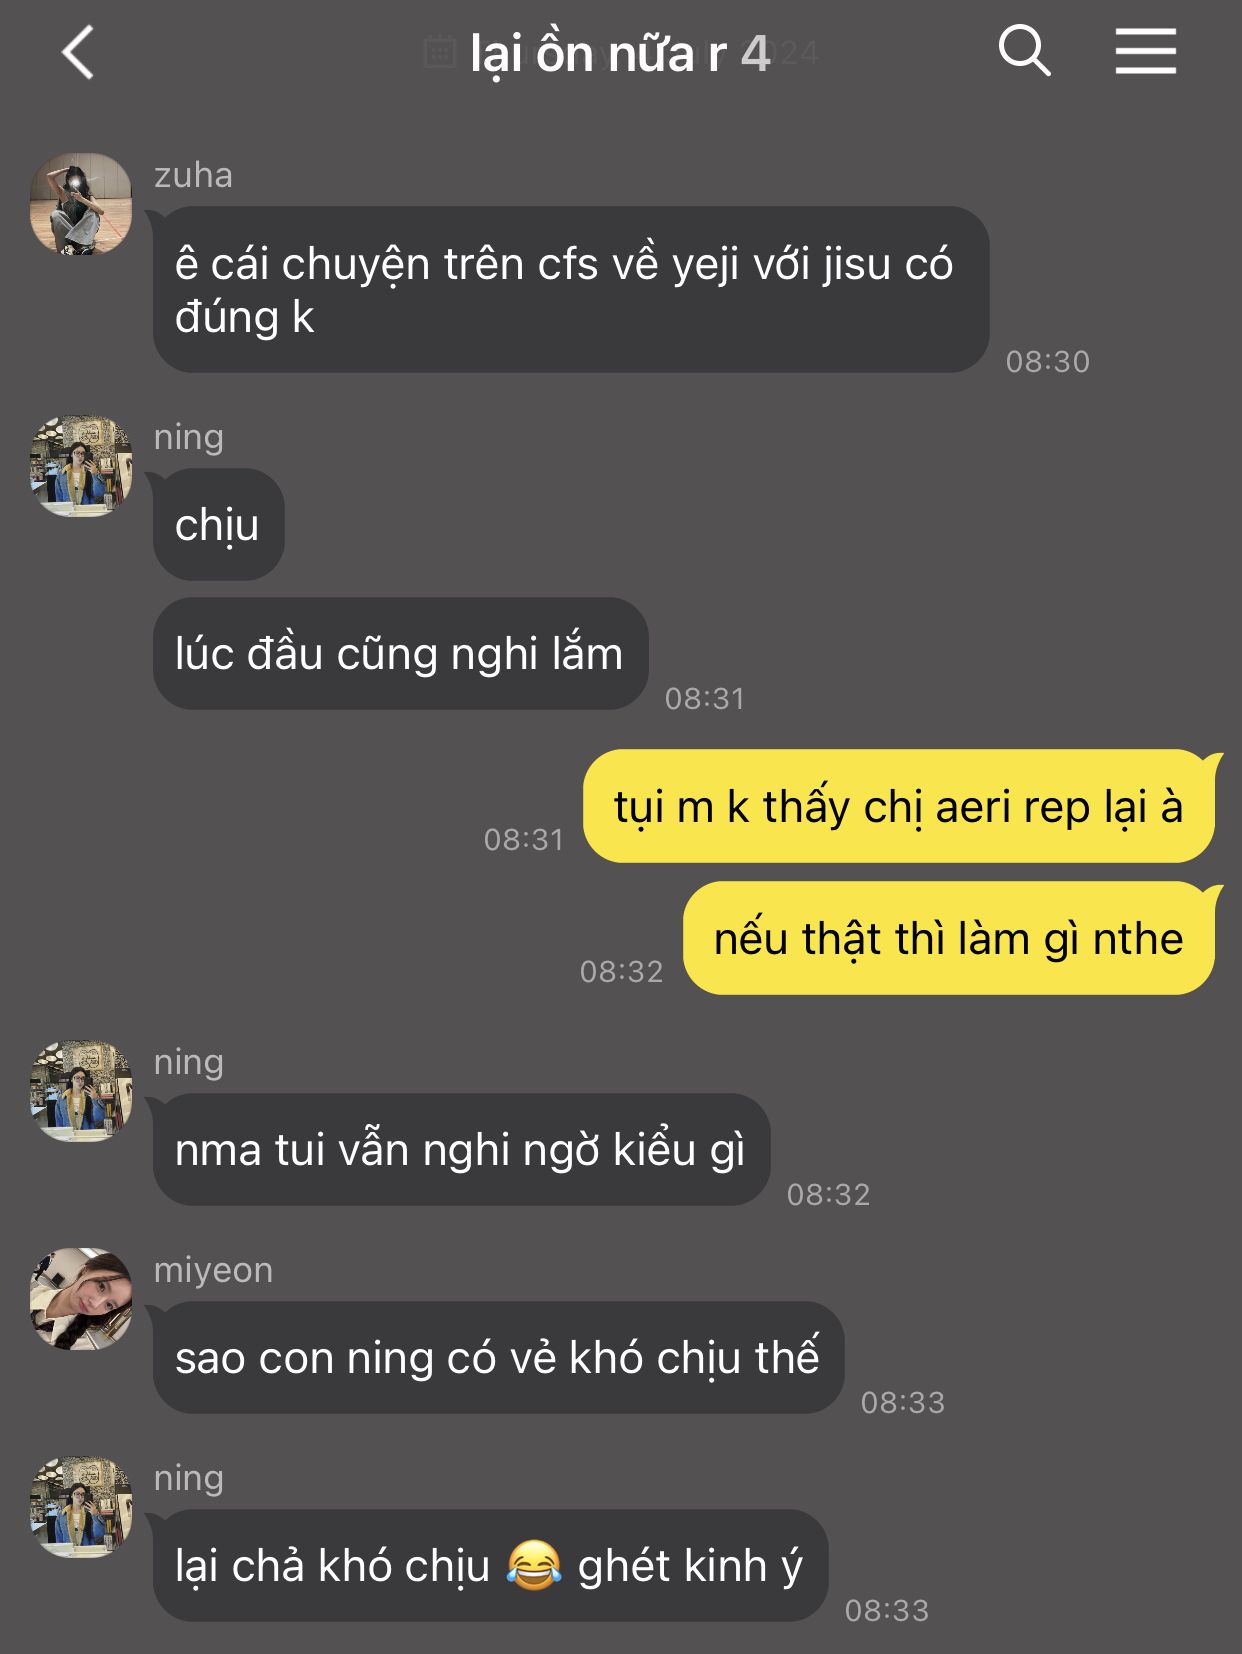Image resolution: width=1242 pixels, height=1654 pixels.
Task: Select yellow bubble 'nếu thật thì làm gì nthe'
Action: [948, 938]
